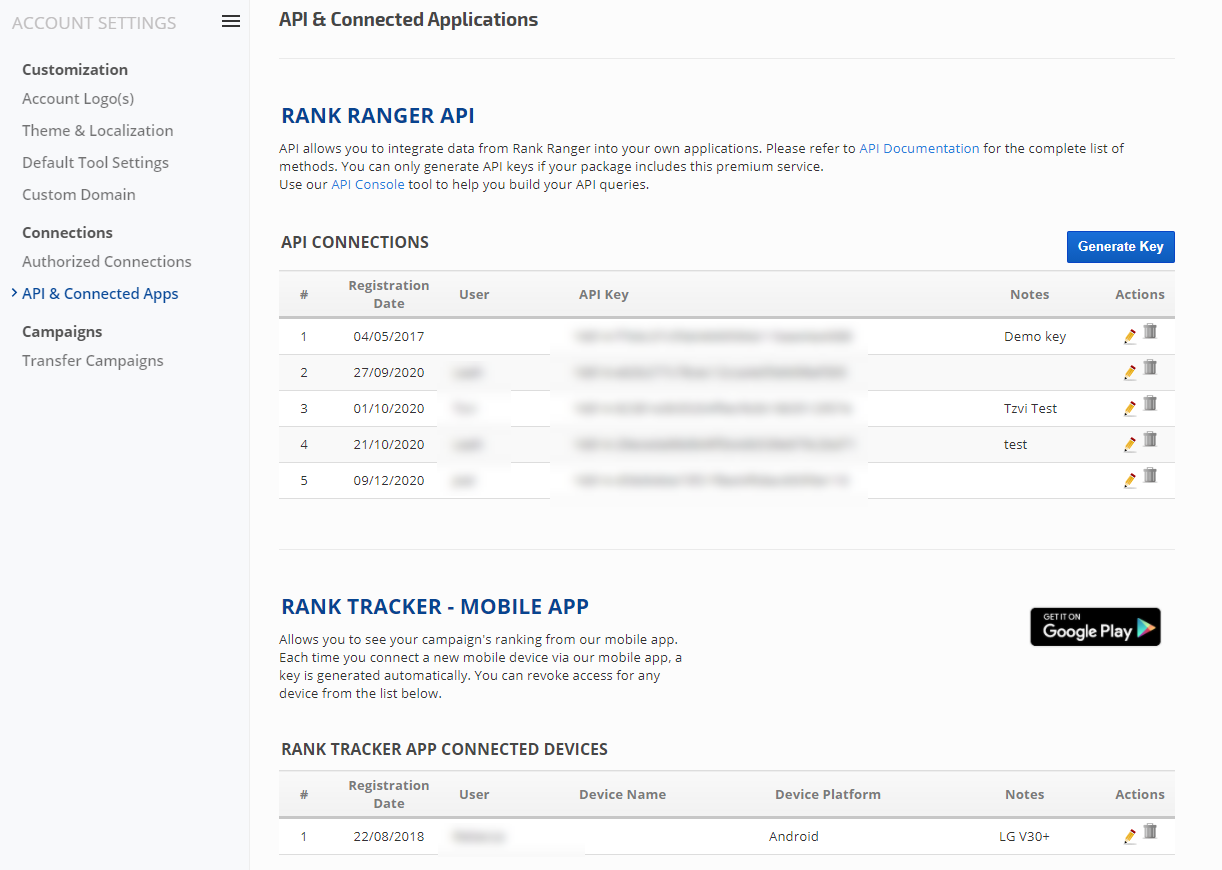Edit API key registered on 27/09/2020
This screenshot has width=1222, height=870.
click(1130, 372)
